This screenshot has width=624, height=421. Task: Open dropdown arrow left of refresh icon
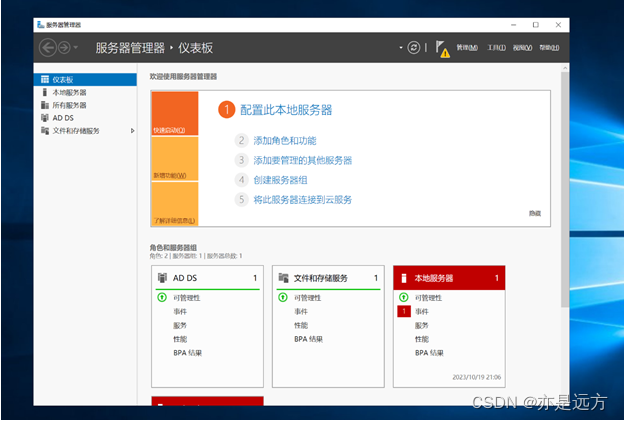coord(401,48)
